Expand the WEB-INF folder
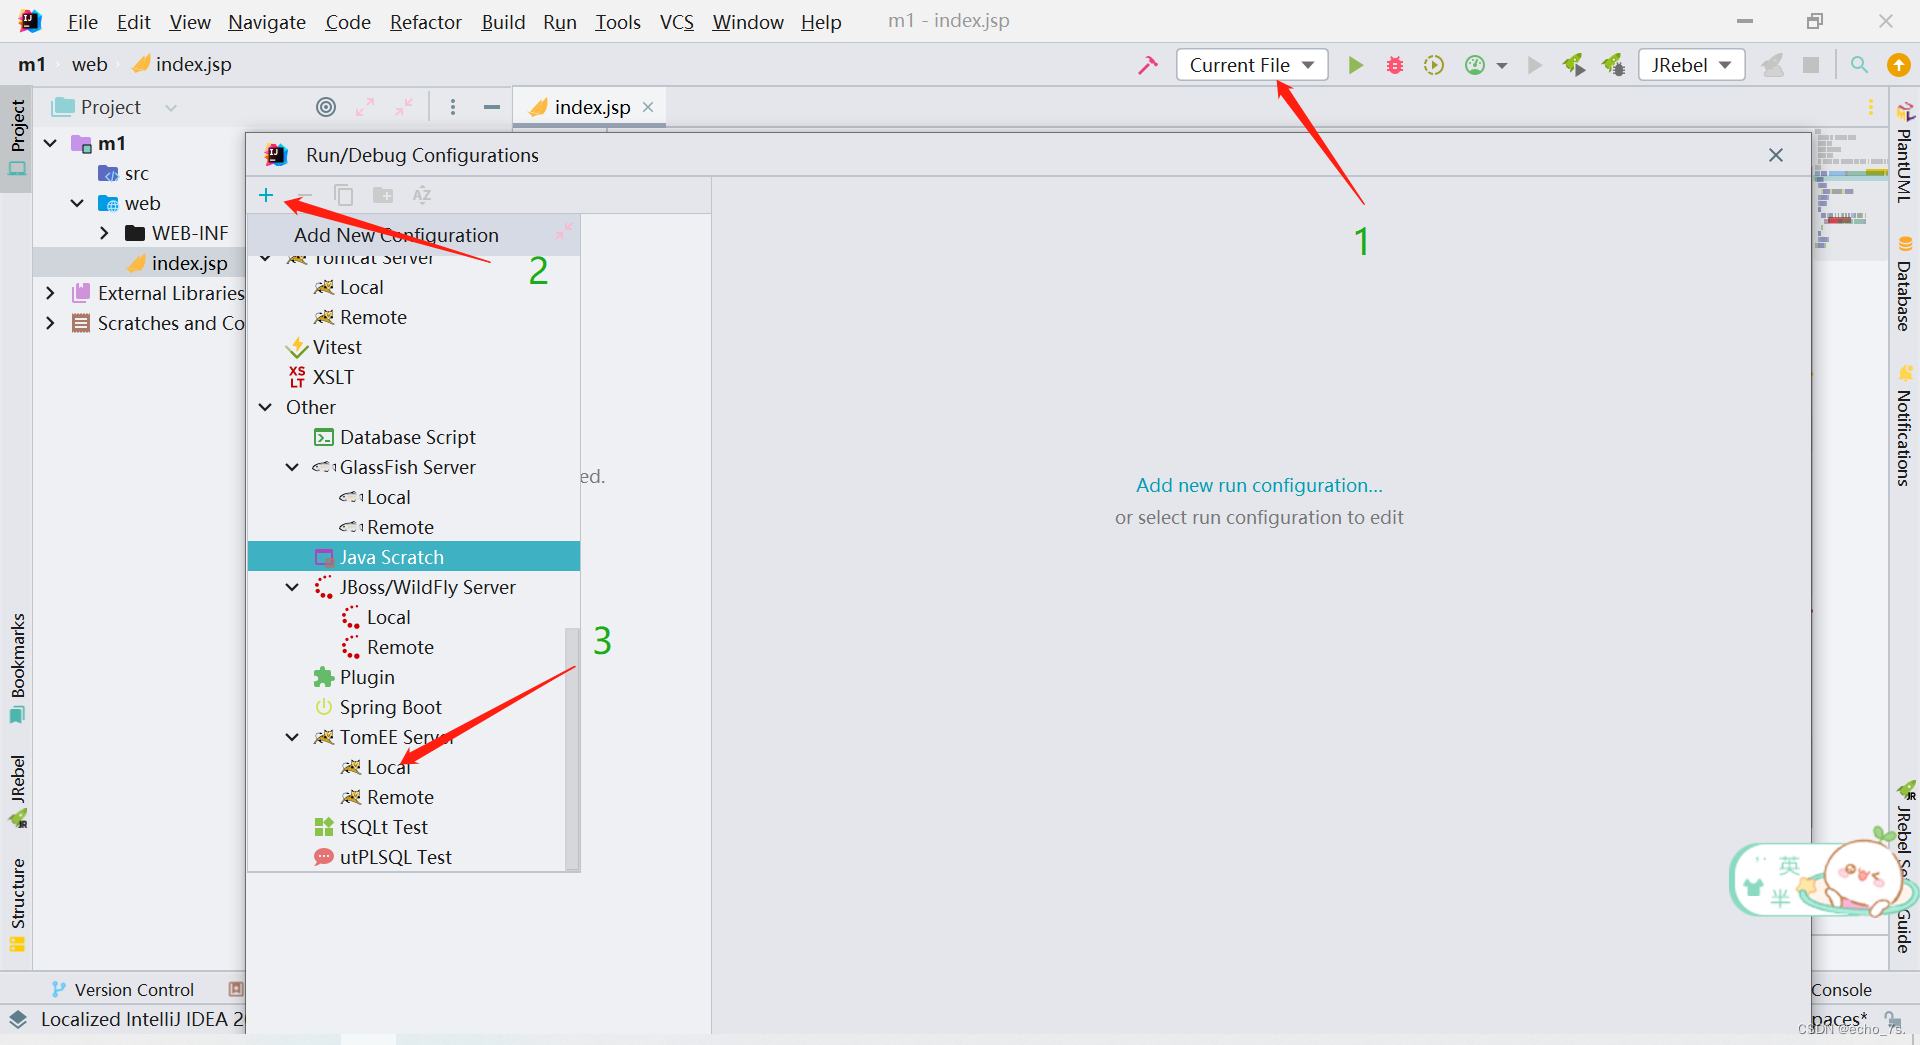This screenshot has width=1920, height=1045. pos(104,234)
